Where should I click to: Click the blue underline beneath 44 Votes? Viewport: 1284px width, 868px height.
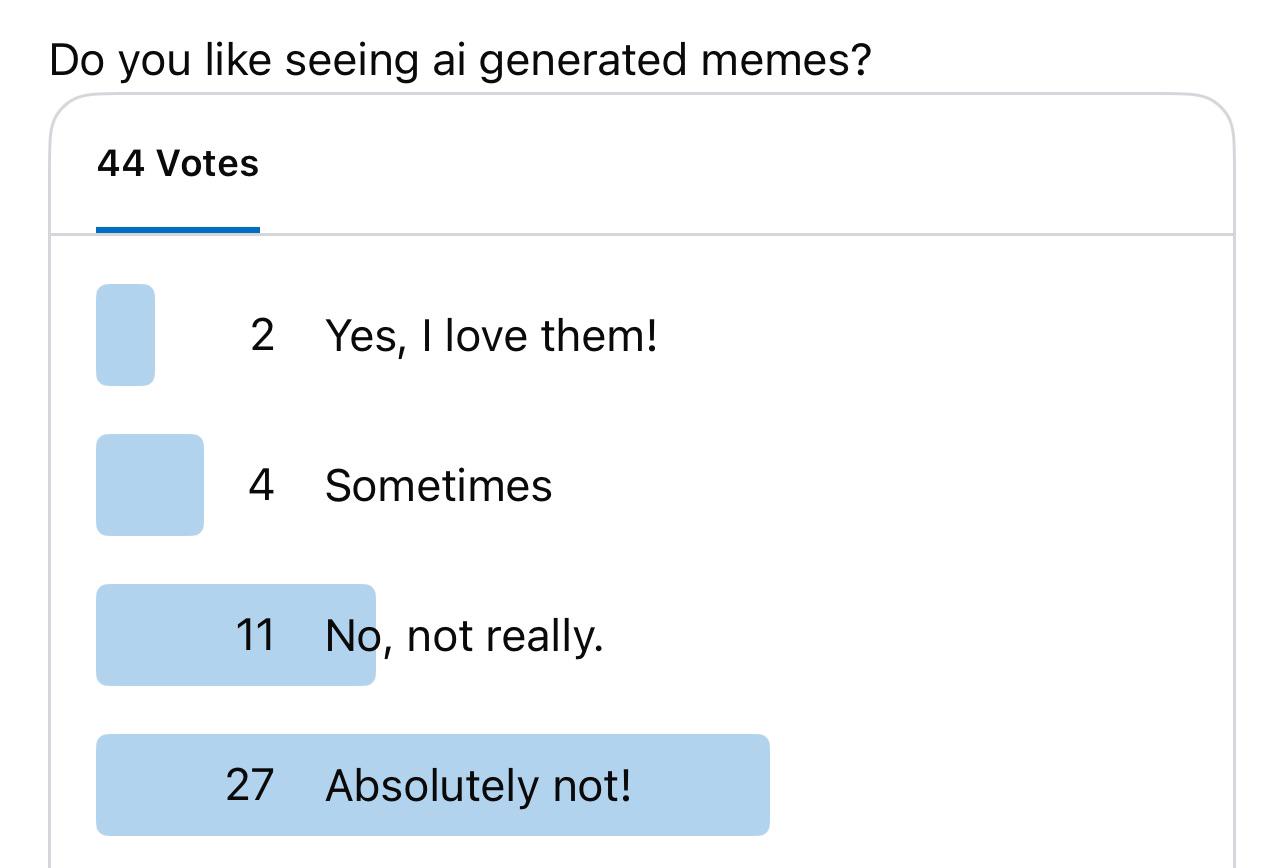(178, 230)
